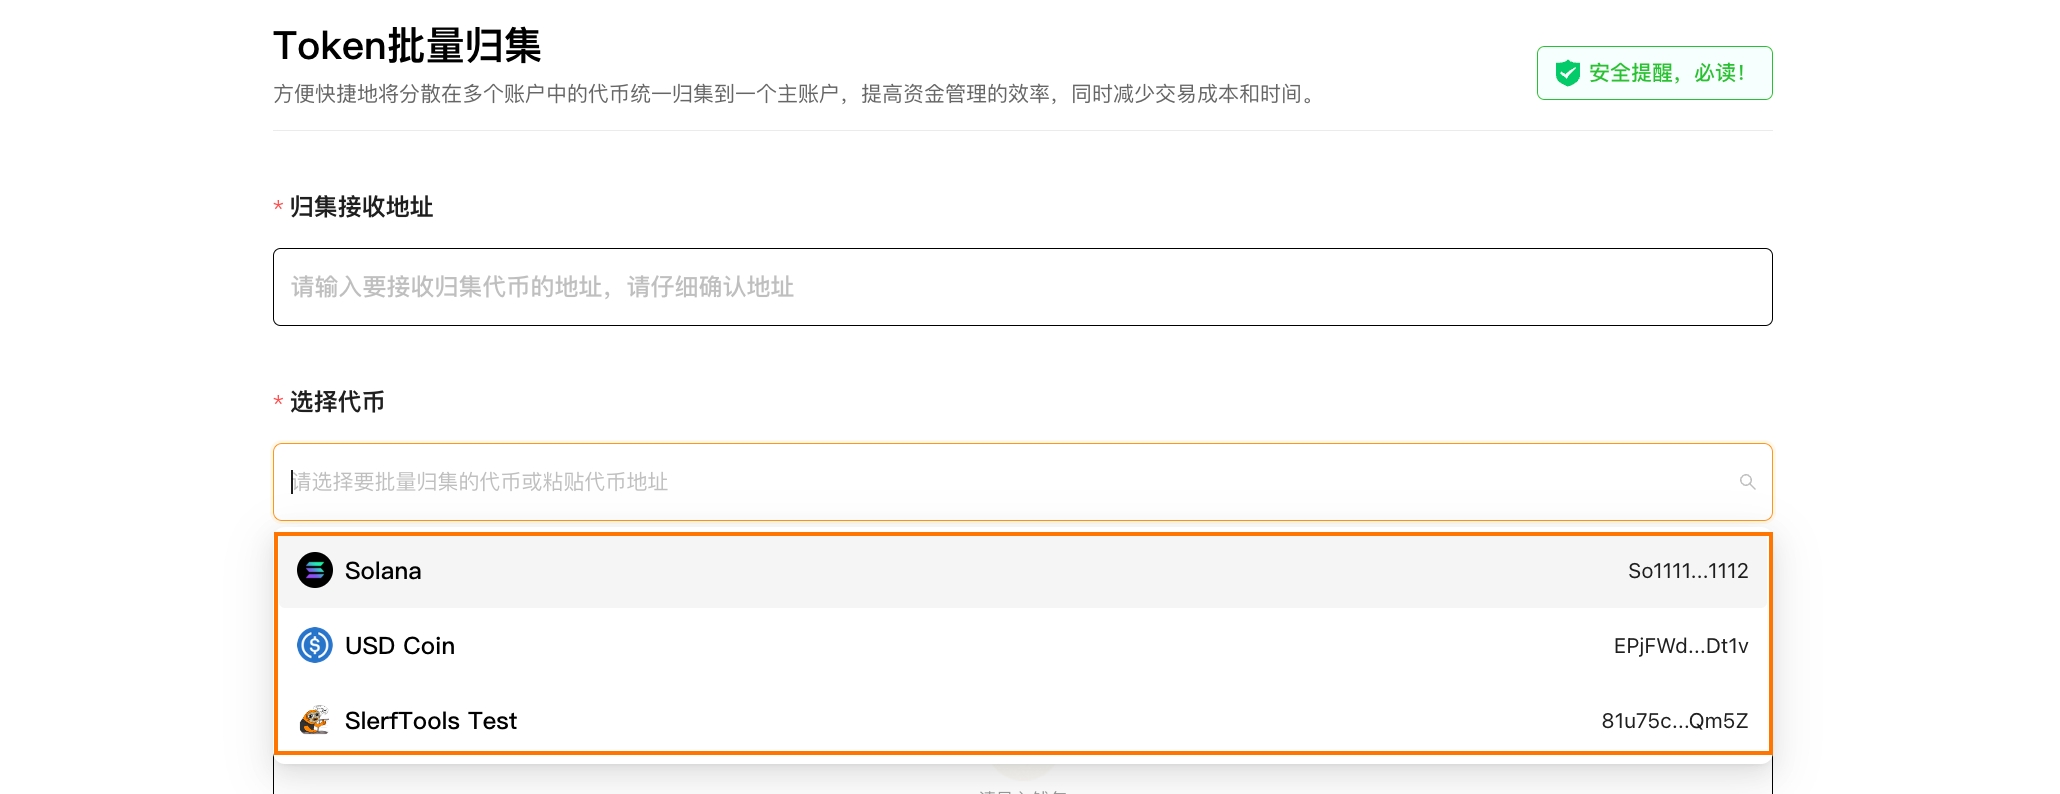
Task: Click the Solana logo icon
Action: click(x=315, y=571)
